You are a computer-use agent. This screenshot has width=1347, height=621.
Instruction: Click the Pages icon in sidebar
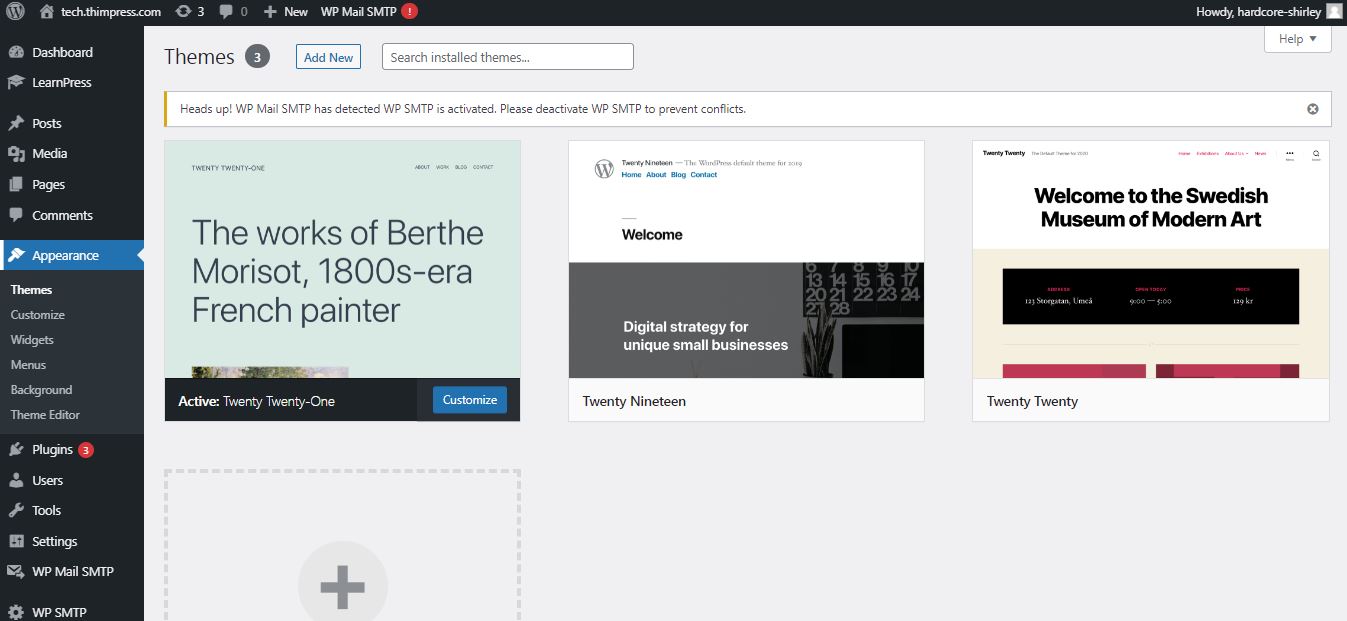(x=16, y=185)
